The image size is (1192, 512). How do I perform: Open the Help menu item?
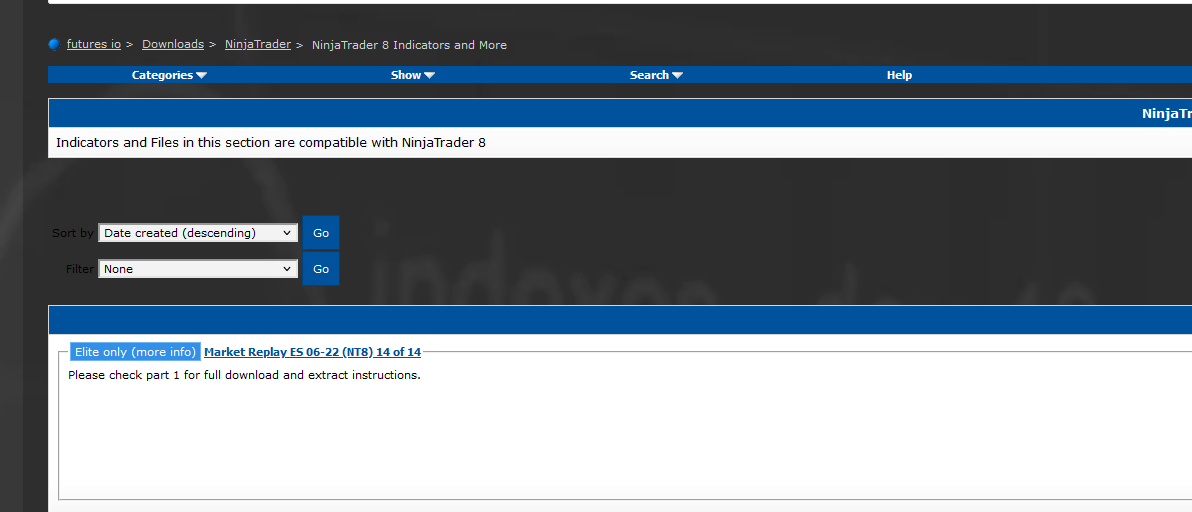[x=899, y=75]
